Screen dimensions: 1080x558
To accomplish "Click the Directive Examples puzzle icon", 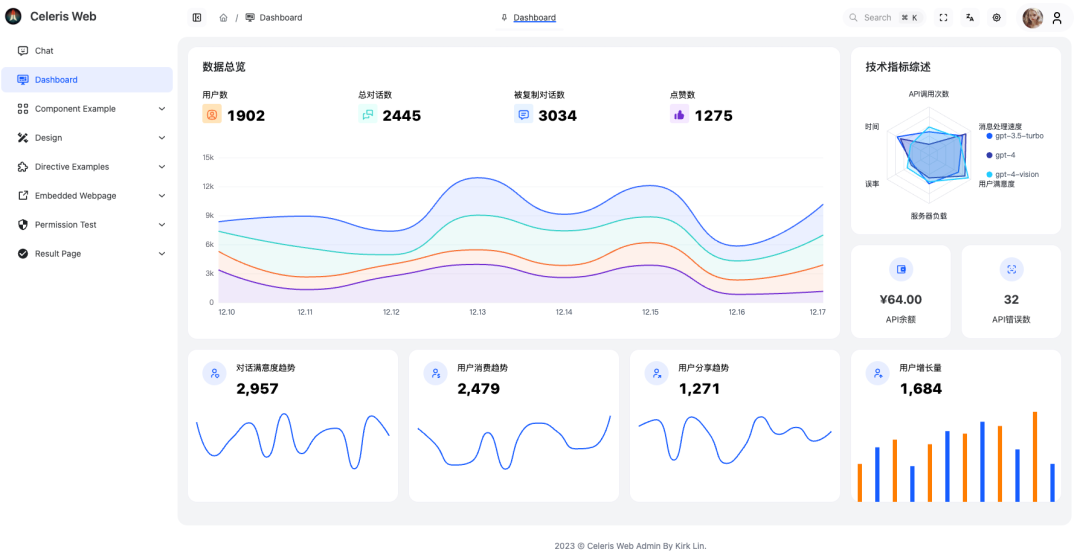I will [x=23, y=167].
